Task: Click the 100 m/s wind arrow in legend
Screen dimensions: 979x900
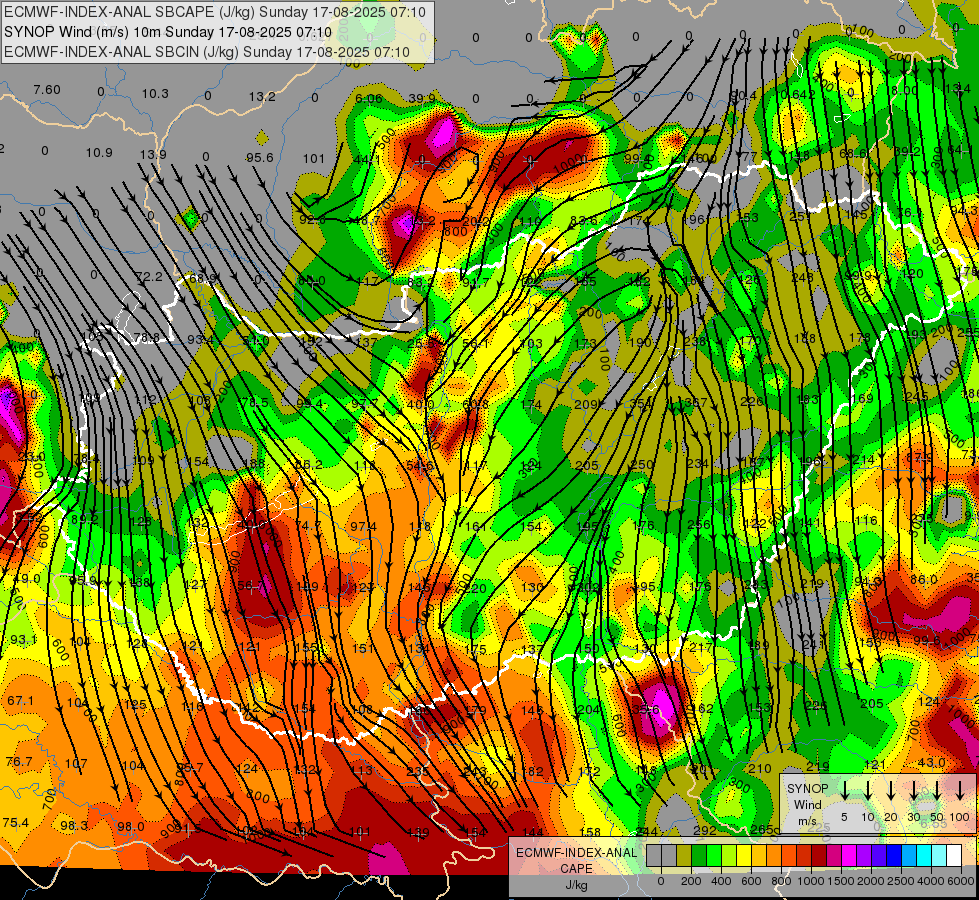Action: (960, 791)
